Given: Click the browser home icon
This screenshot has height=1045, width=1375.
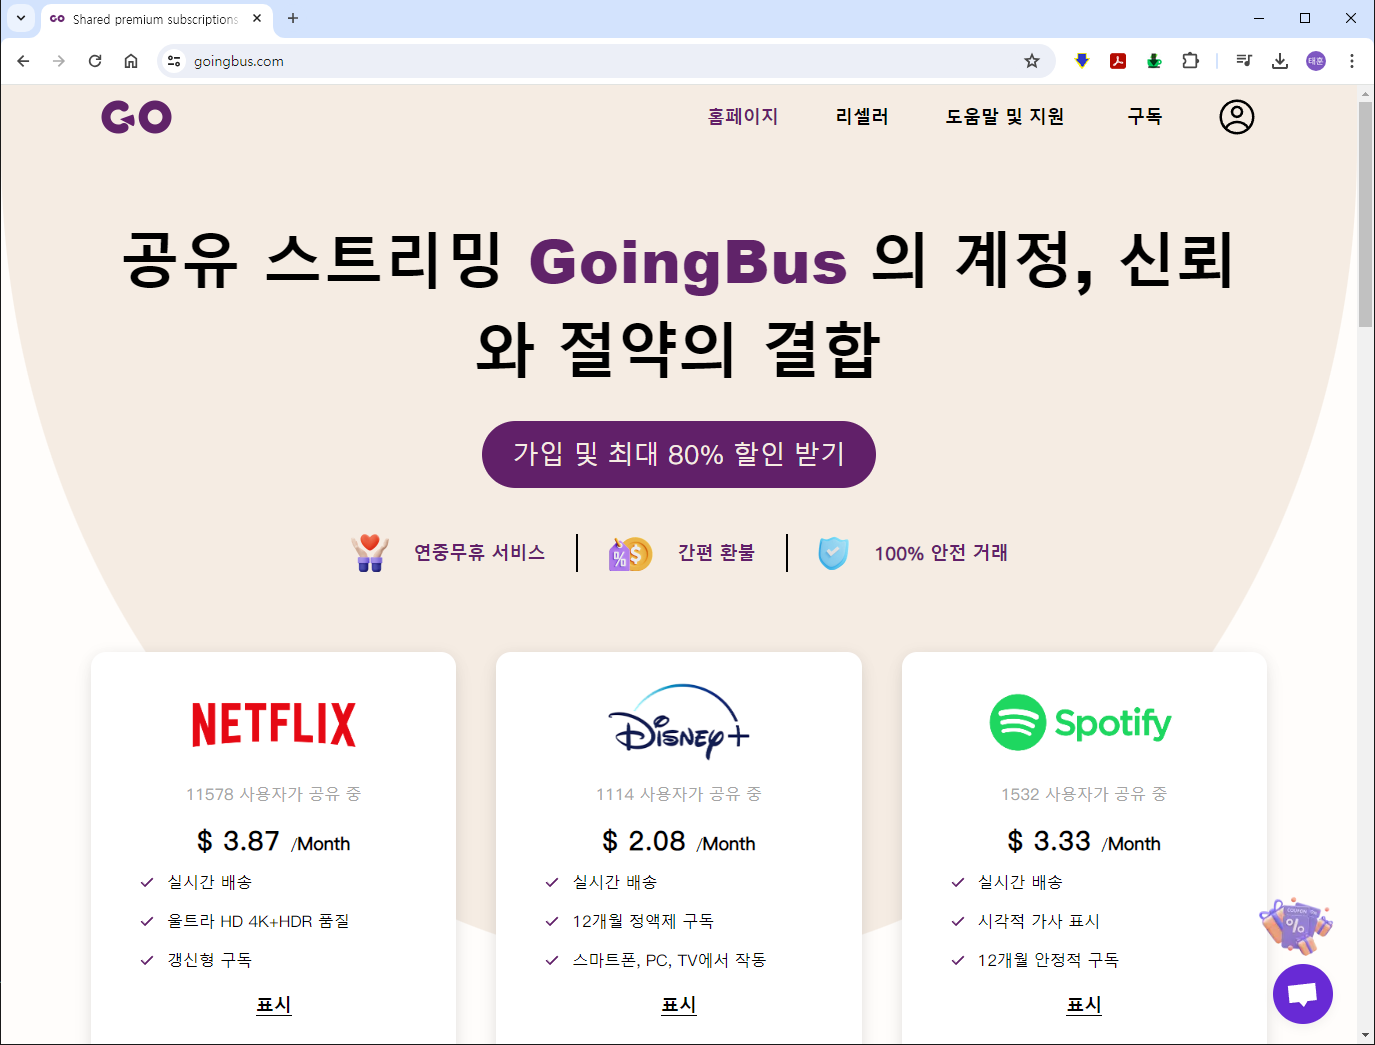Looking at the screenshot, I should click(131, 61).
